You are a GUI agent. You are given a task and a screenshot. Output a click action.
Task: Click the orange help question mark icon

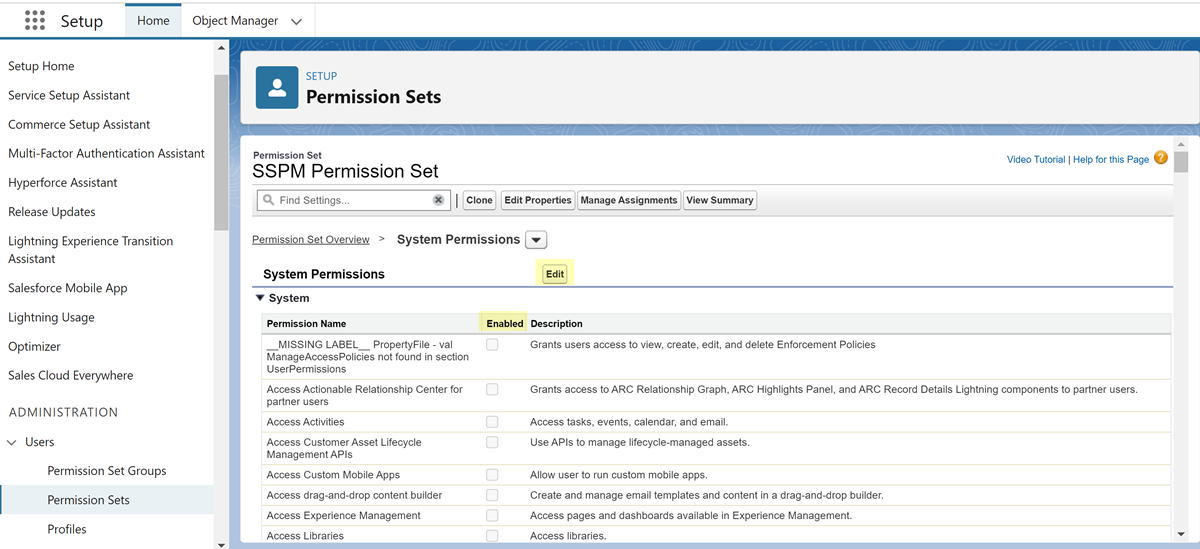(x=1161, y=158)
